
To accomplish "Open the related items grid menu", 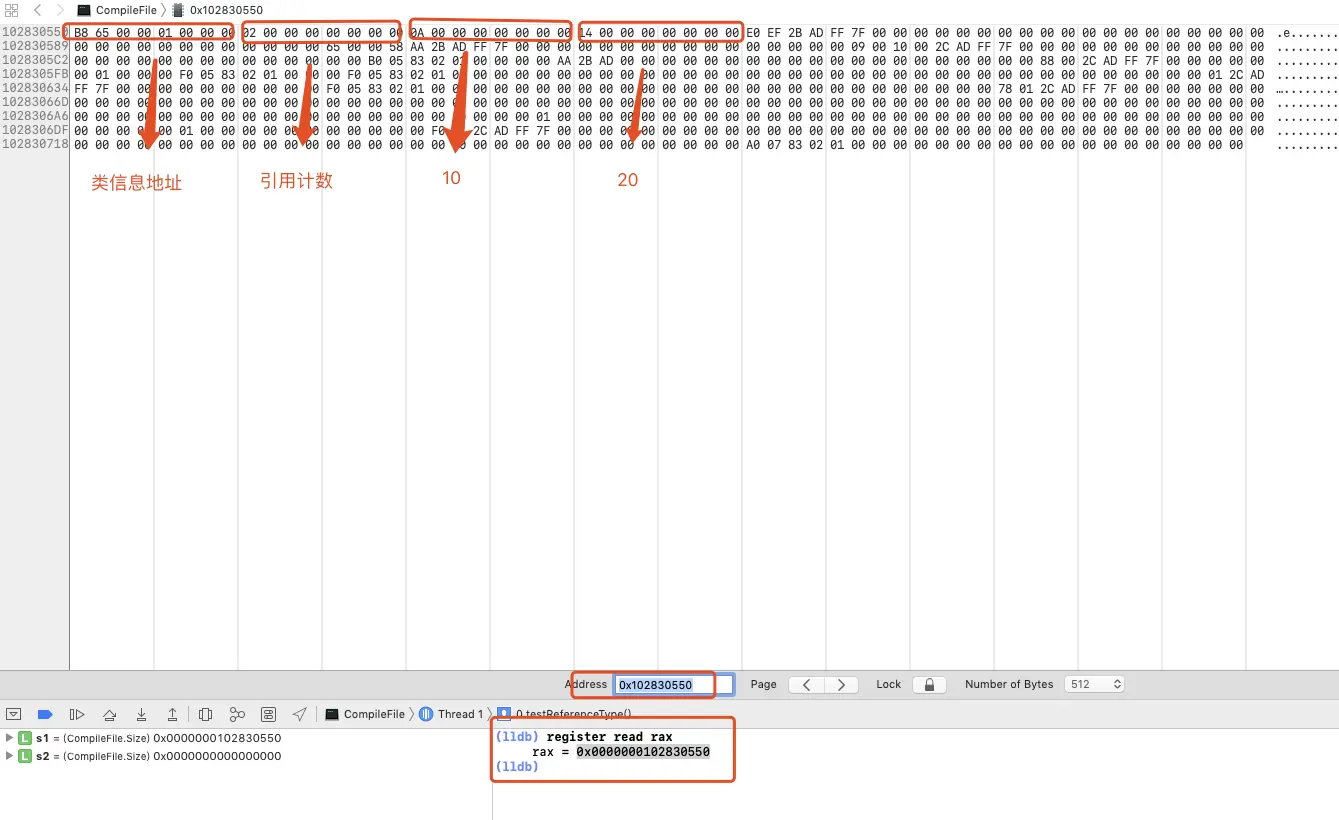I will pyautogui.click(x=12, y=9).
